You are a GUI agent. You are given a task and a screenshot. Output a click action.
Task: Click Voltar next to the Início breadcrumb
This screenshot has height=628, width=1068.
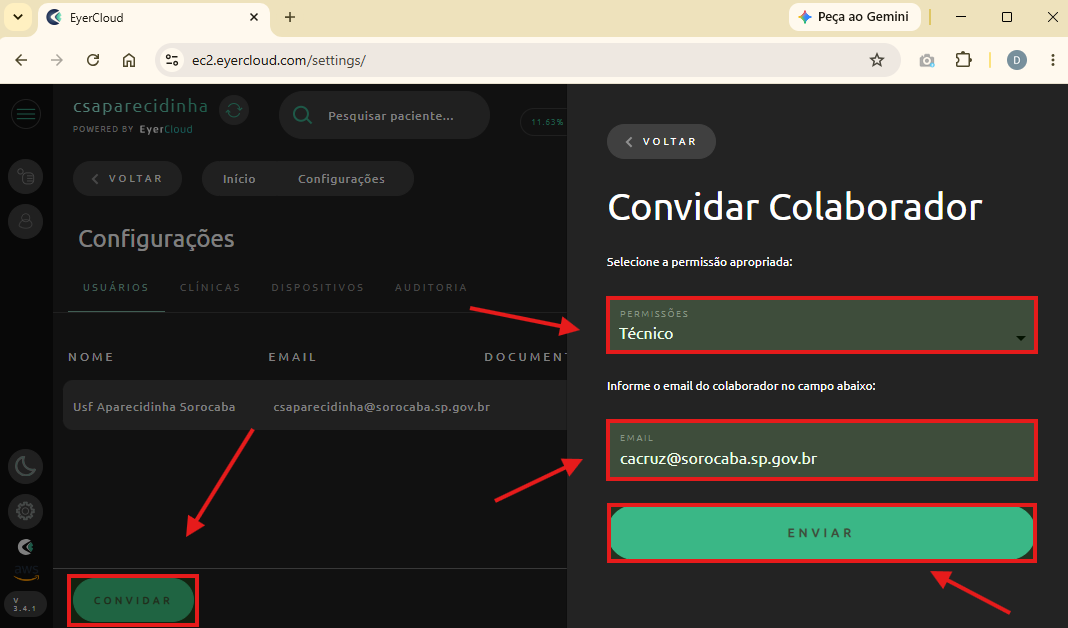[127, 178]
